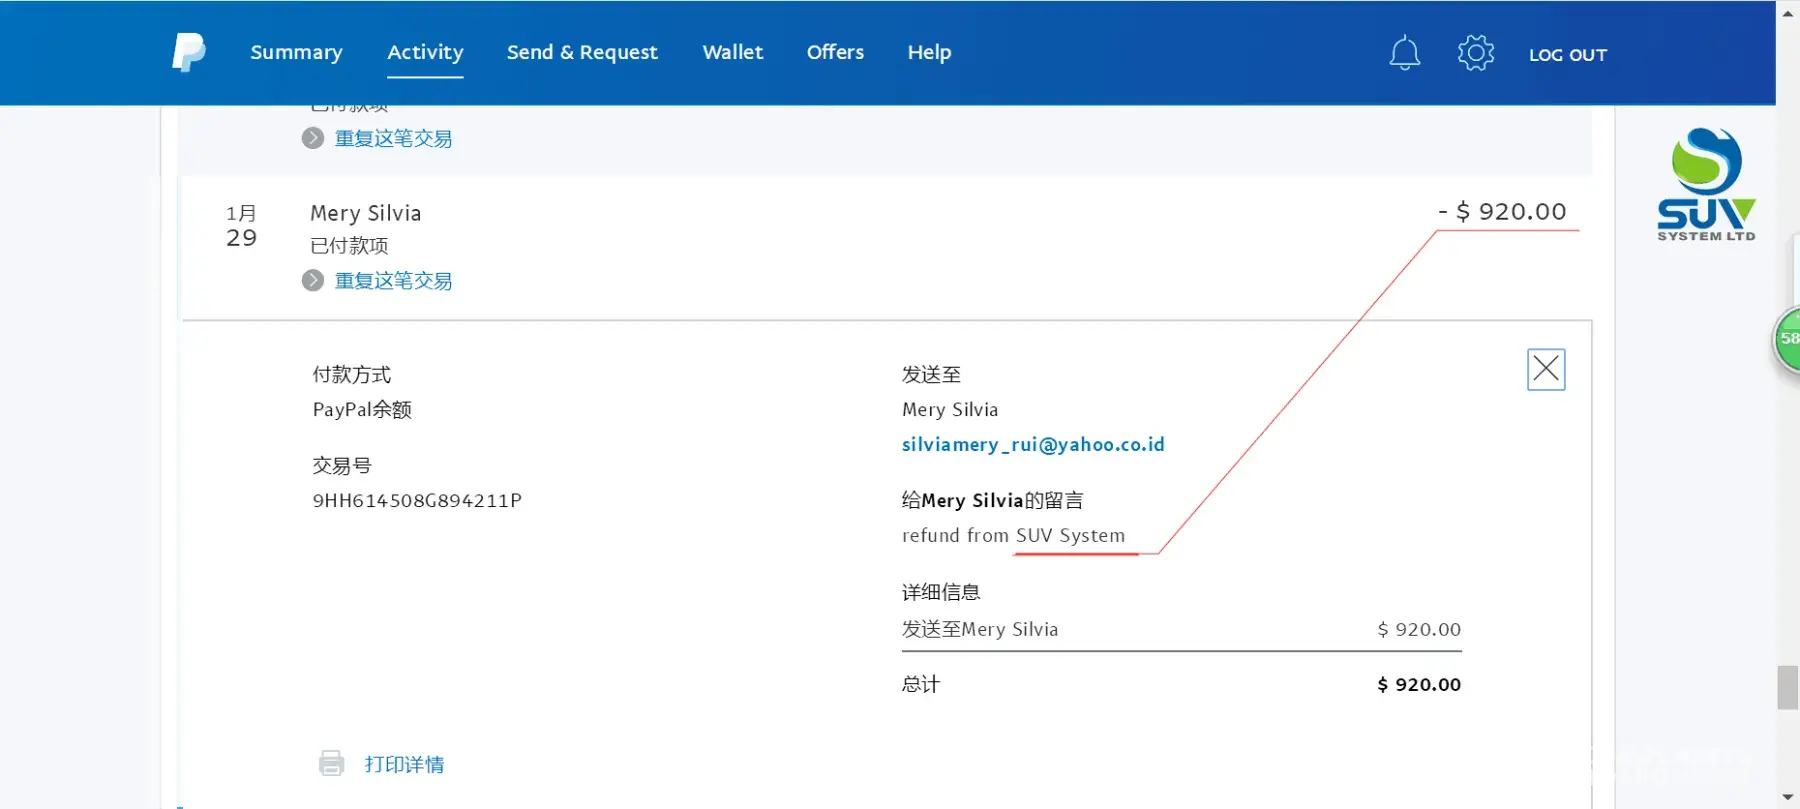Click the scrollbar down arrow
The image size is (1800, 809).
pyautogui.click(x=1787, y=798)
